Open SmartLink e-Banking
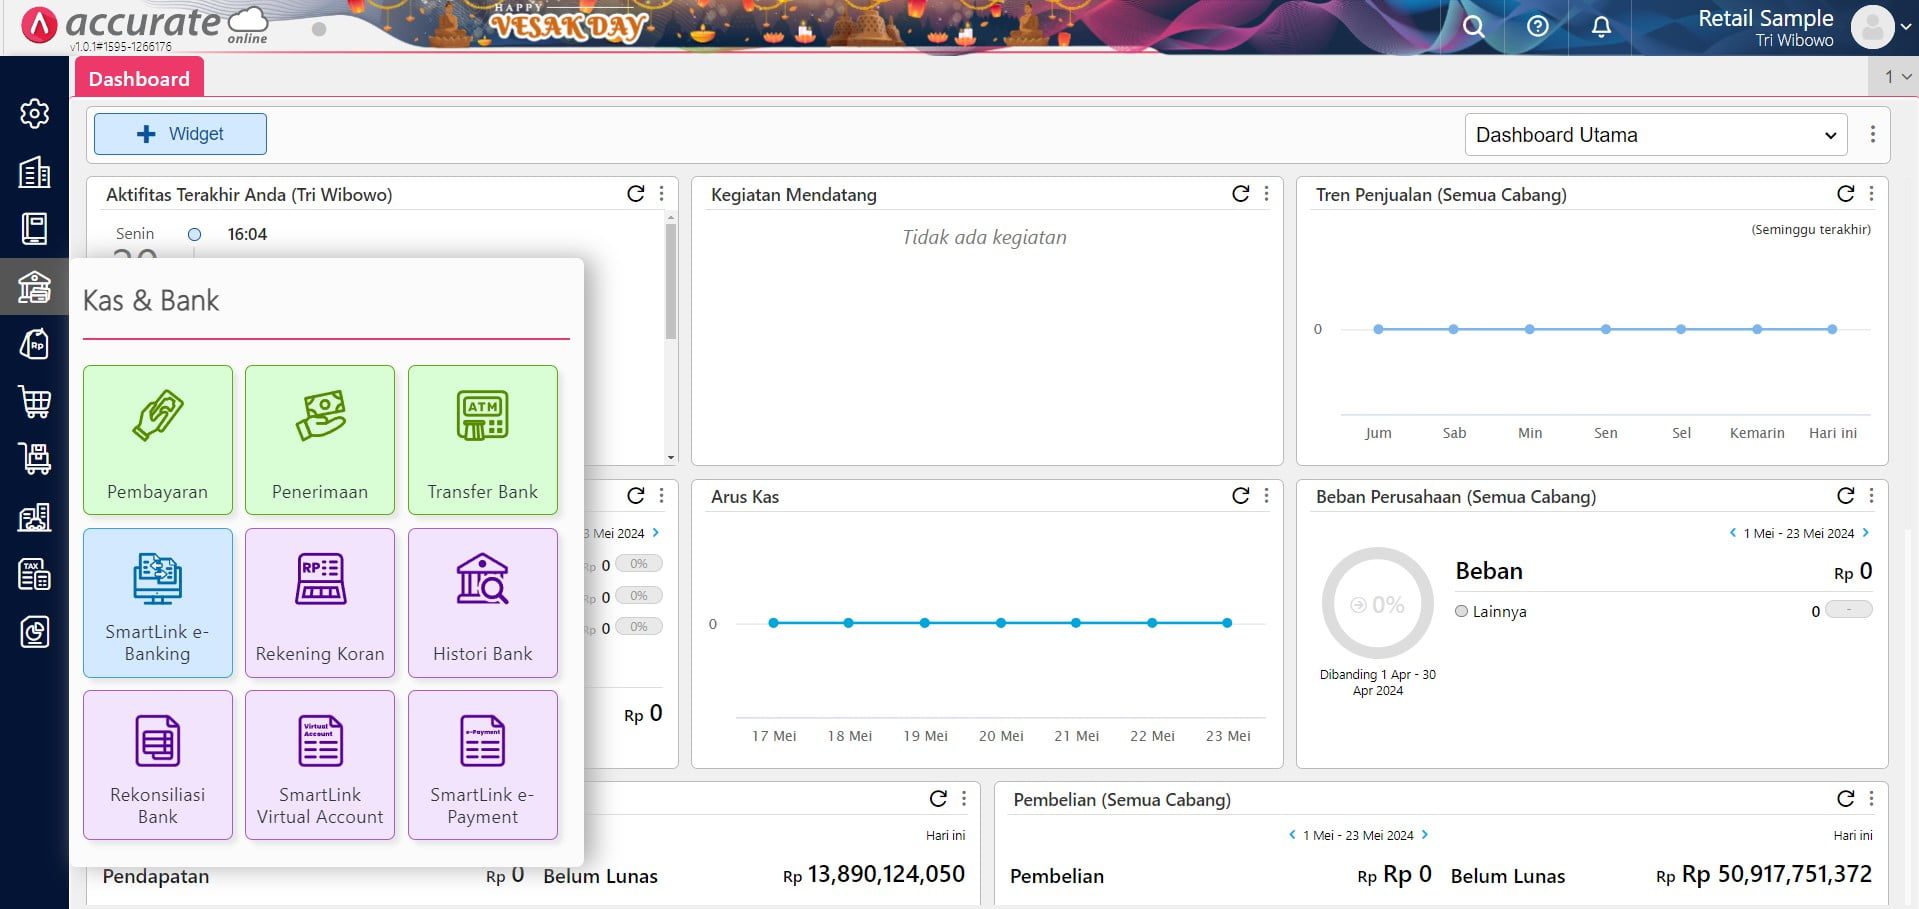Viewport: 1919px width, 909px height. pyautogui.click(x=157, y=603)
